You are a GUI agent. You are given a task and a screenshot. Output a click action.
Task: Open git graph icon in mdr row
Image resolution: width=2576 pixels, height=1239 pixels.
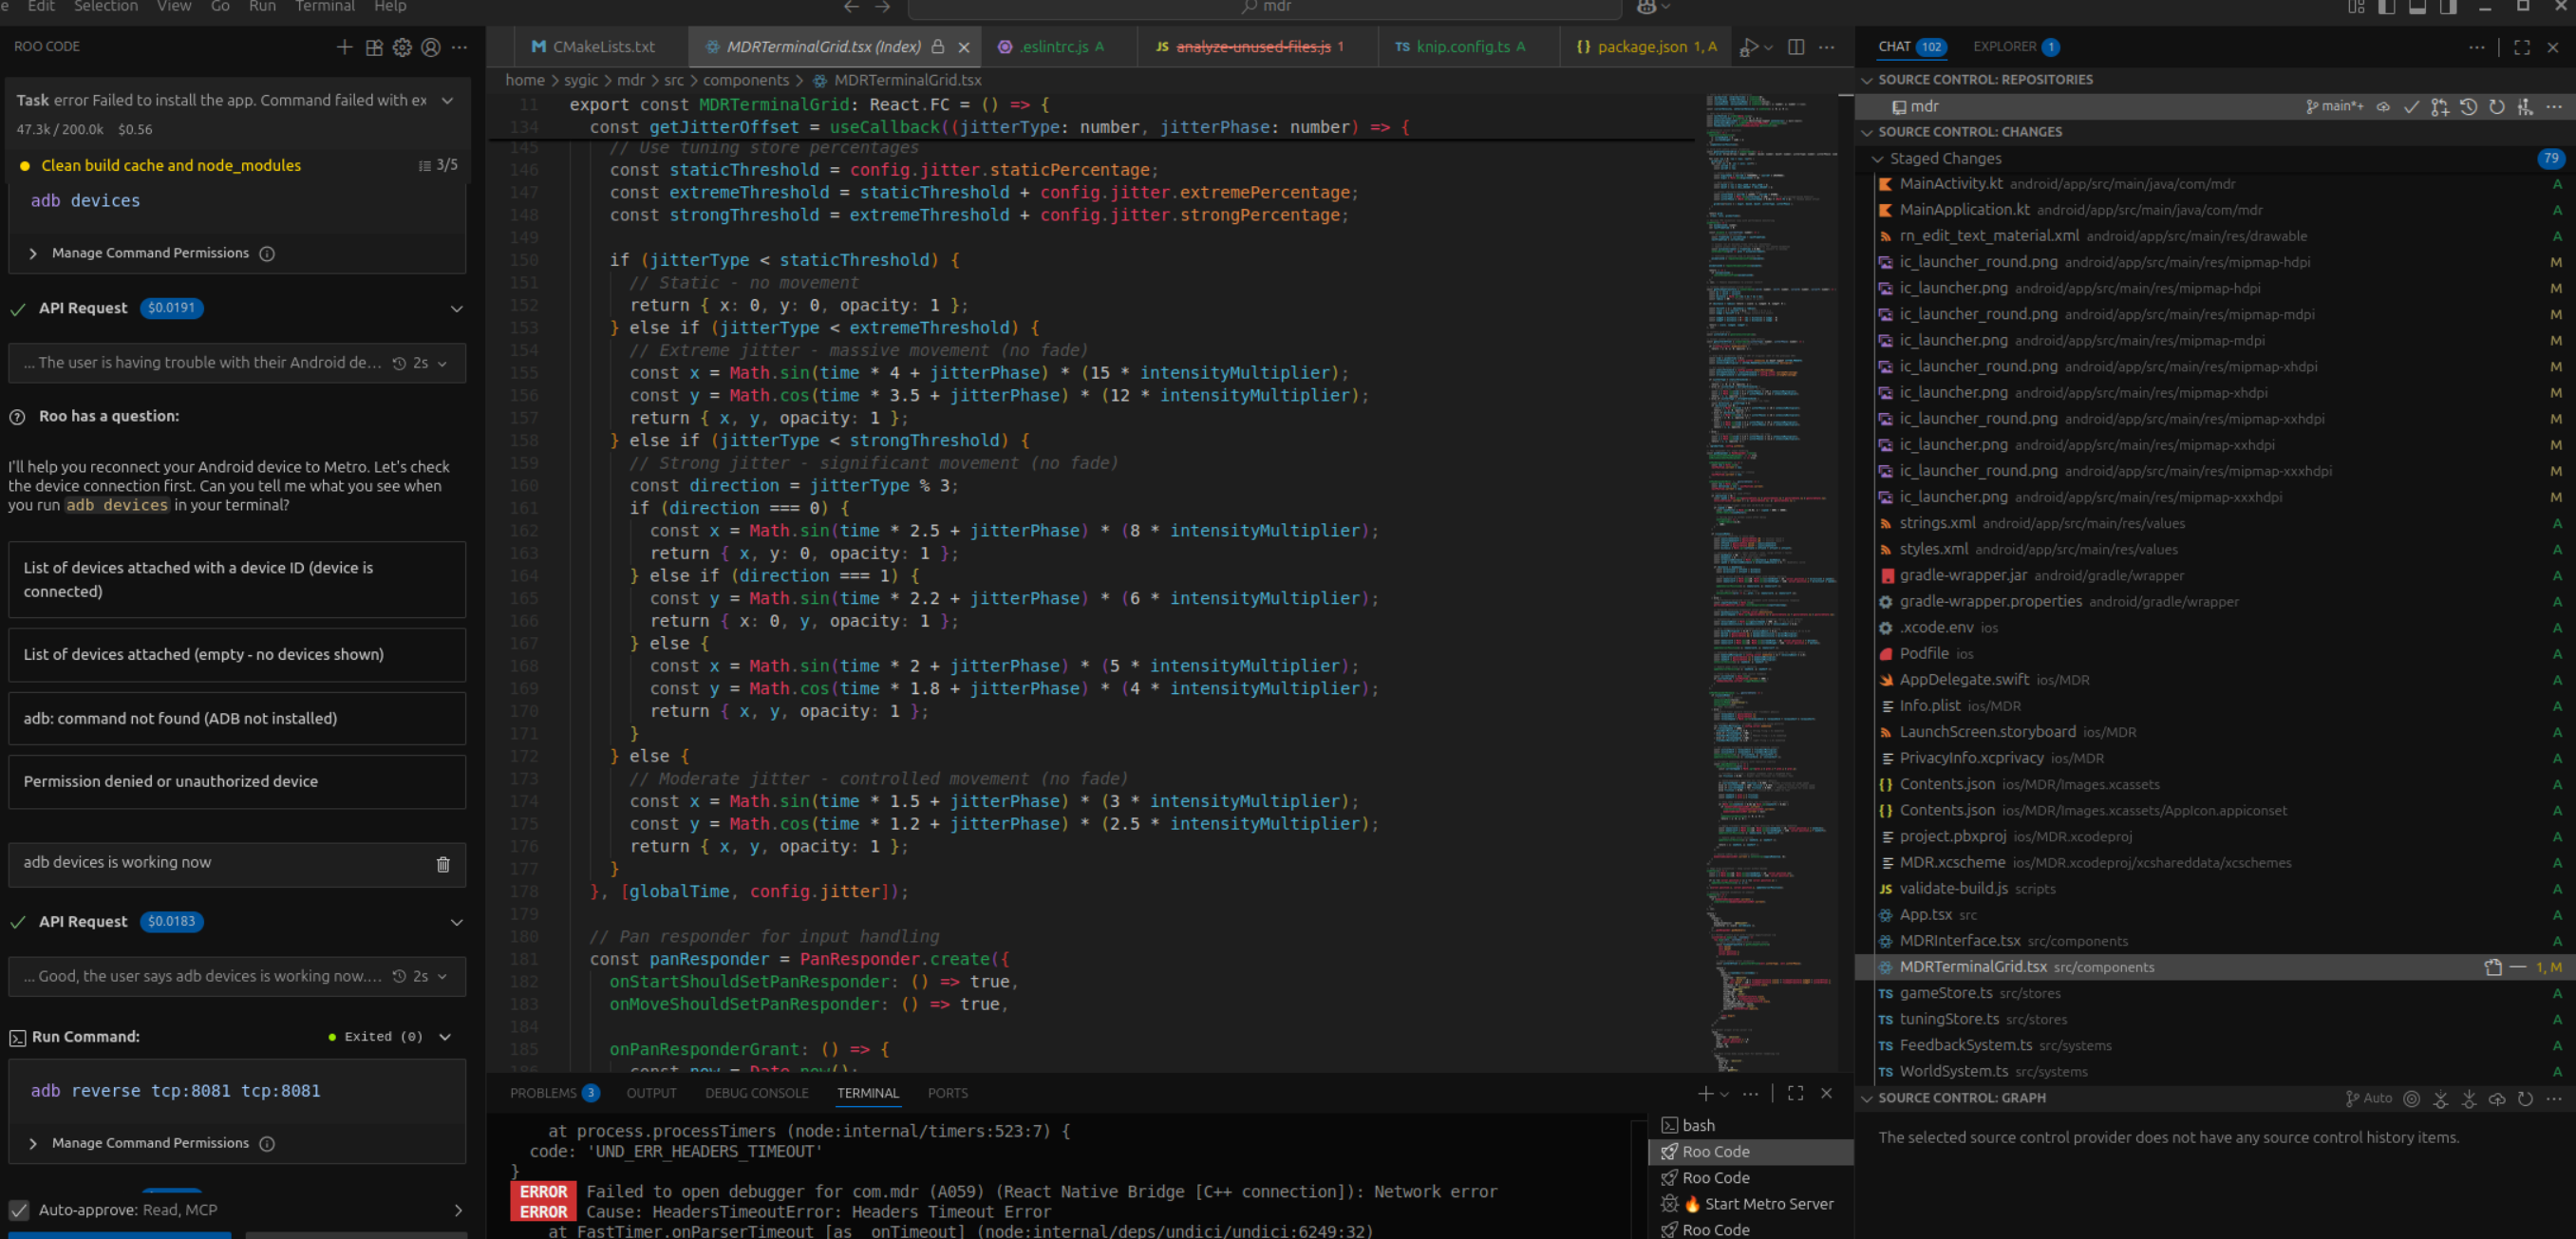(x=2525, y=106)
